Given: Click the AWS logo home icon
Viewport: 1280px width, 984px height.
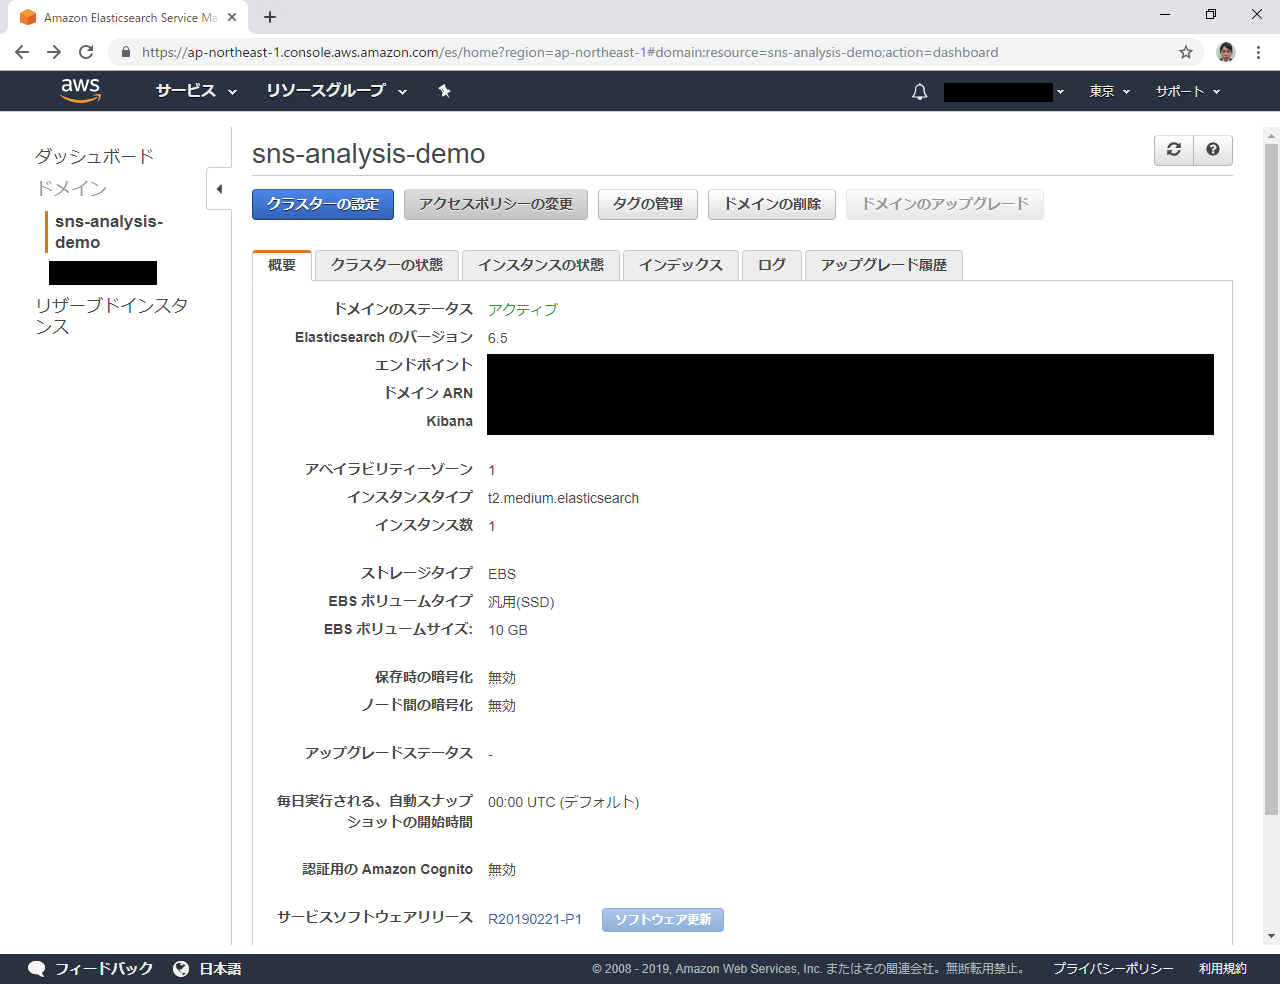Looking at the screenshot, I should pos(80,90).
